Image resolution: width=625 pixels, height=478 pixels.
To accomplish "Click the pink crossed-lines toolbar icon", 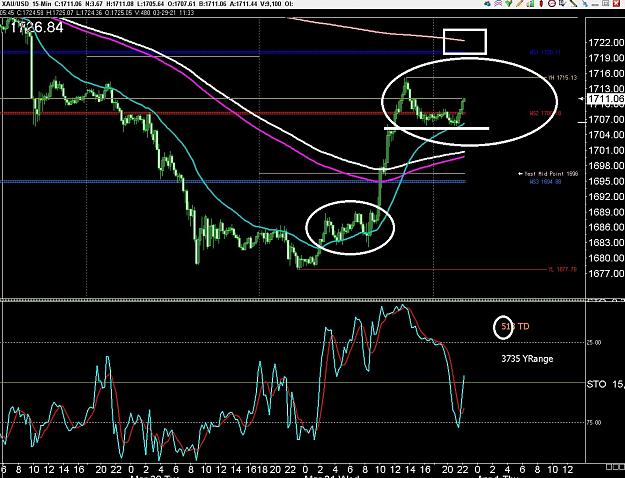I will [x=498, y=4].
